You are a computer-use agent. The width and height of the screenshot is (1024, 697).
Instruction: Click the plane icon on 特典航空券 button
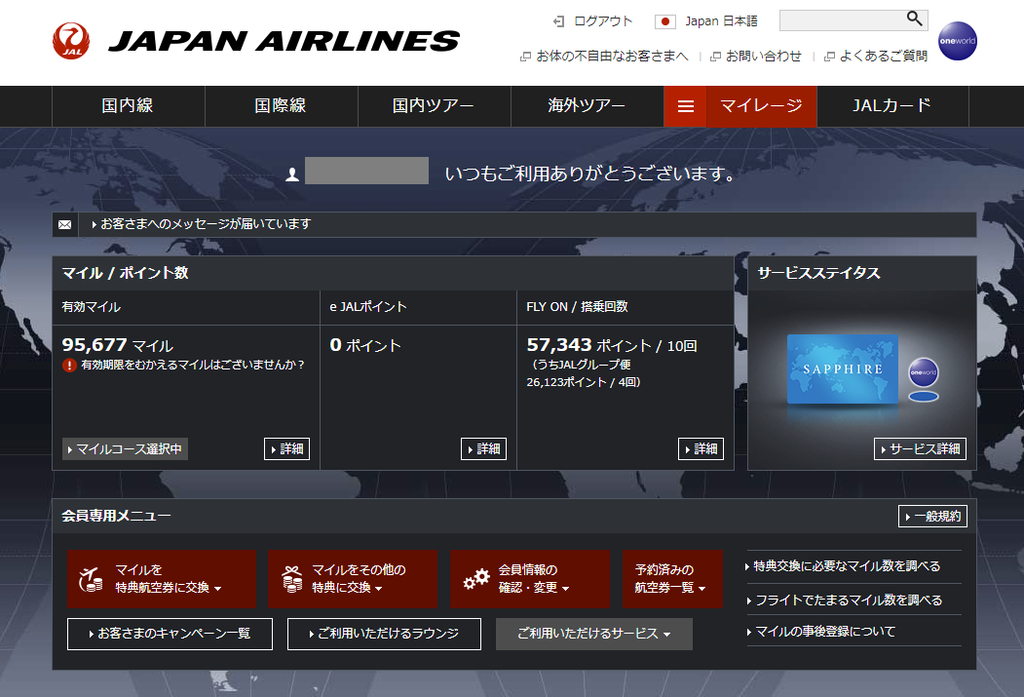click(x=91, y=579)
